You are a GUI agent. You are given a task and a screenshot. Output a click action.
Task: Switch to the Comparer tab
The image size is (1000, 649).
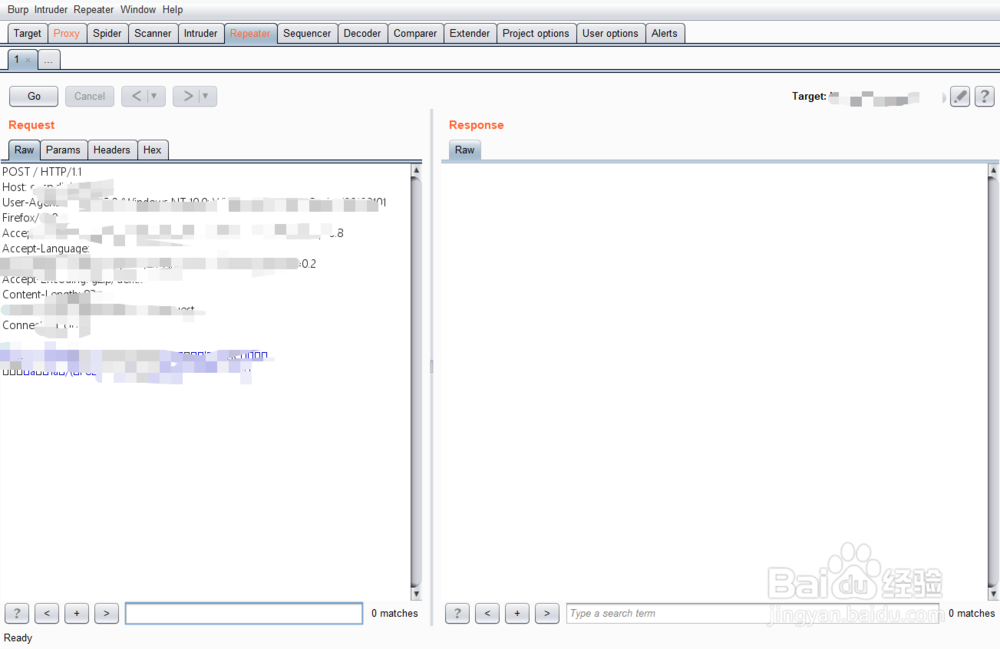415,33
